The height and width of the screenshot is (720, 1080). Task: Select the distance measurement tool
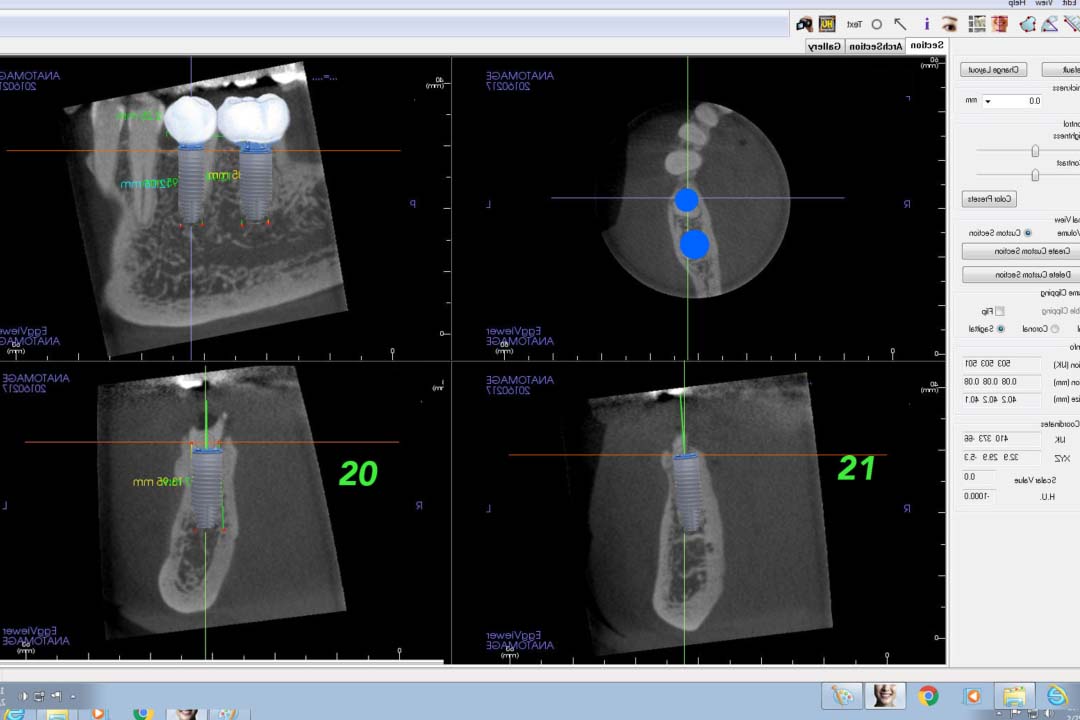pos(1071,25)
